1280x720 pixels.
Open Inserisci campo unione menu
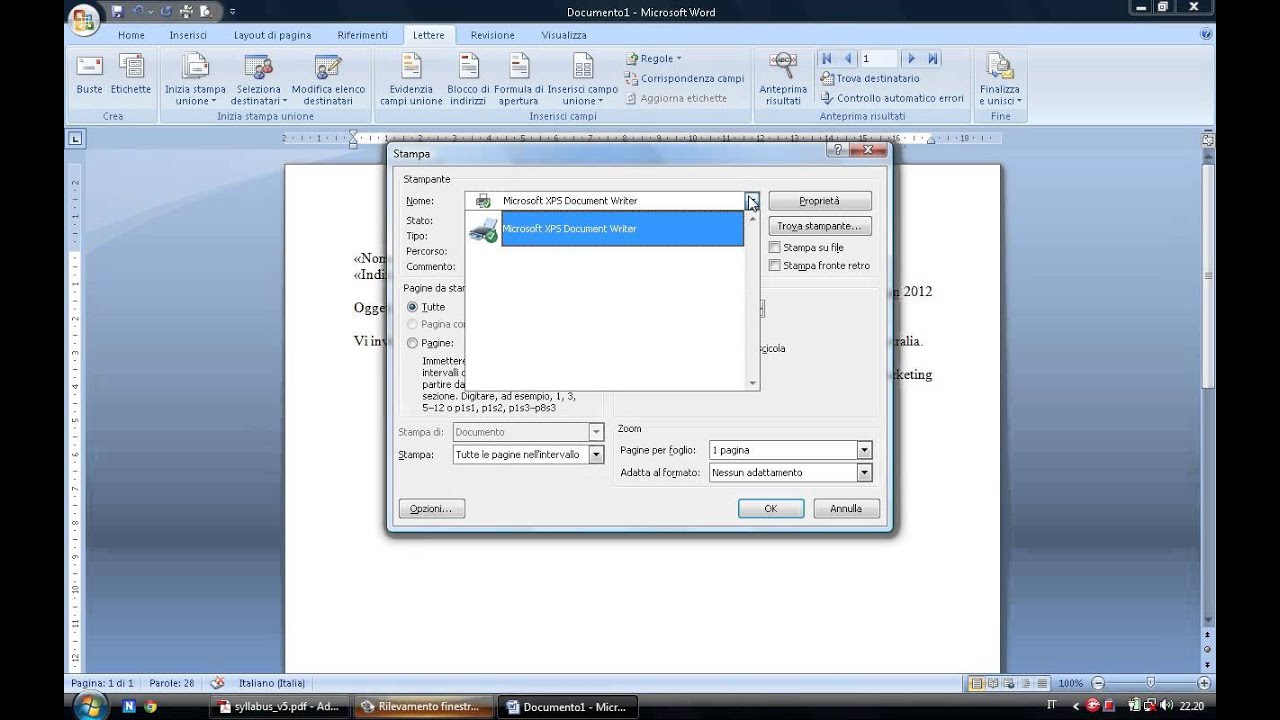pos(583,80)
